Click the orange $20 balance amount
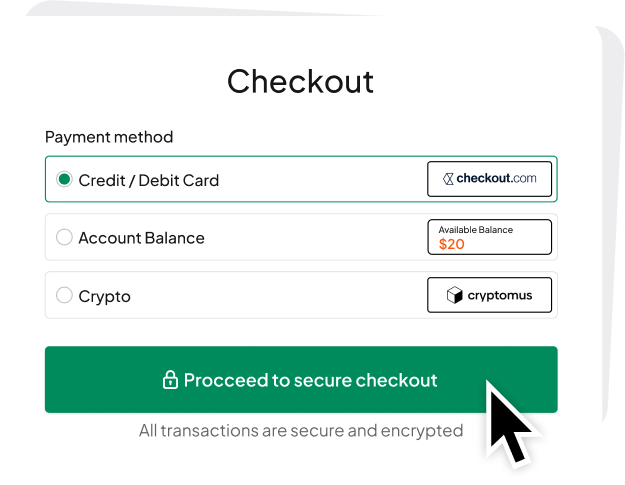This screenshot has width=625, height=485. pyautogui.click(x=451, y=244)
